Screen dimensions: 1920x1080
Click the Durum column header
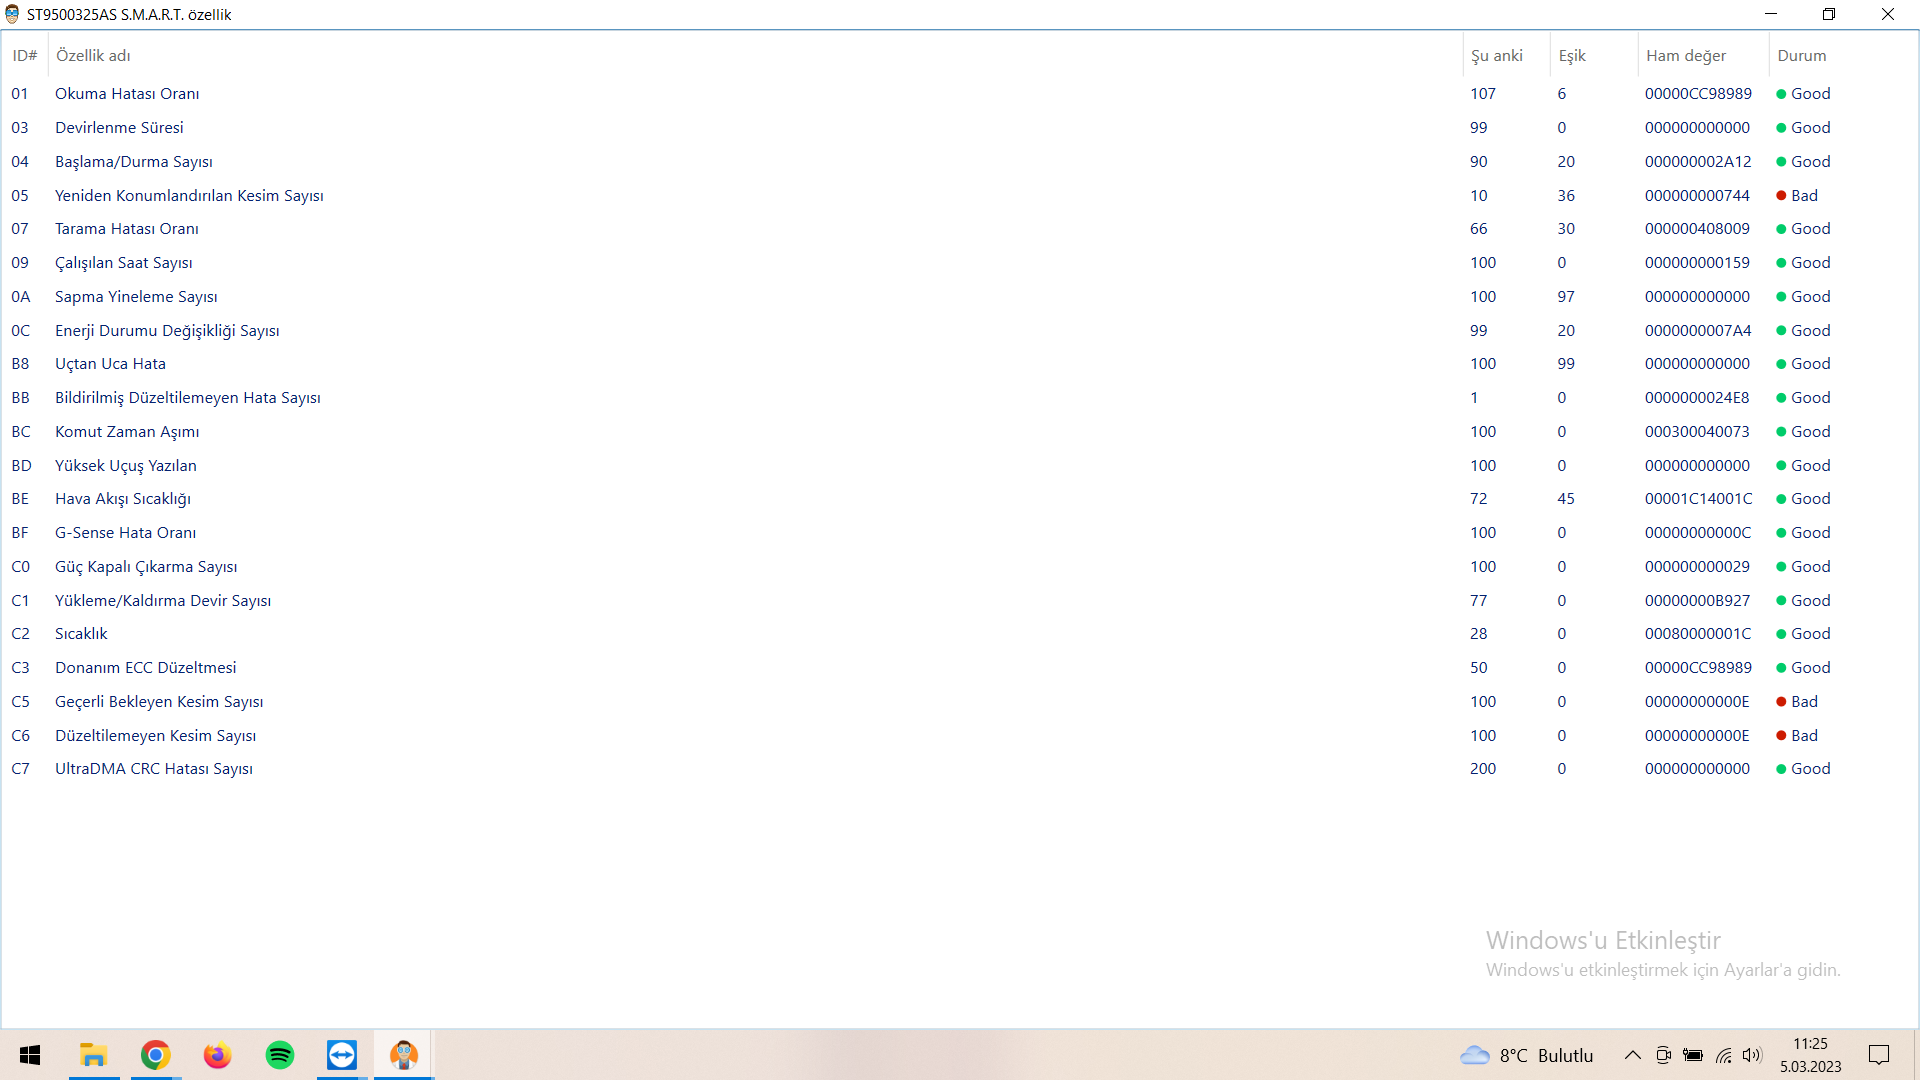(x=1801, y=56)
